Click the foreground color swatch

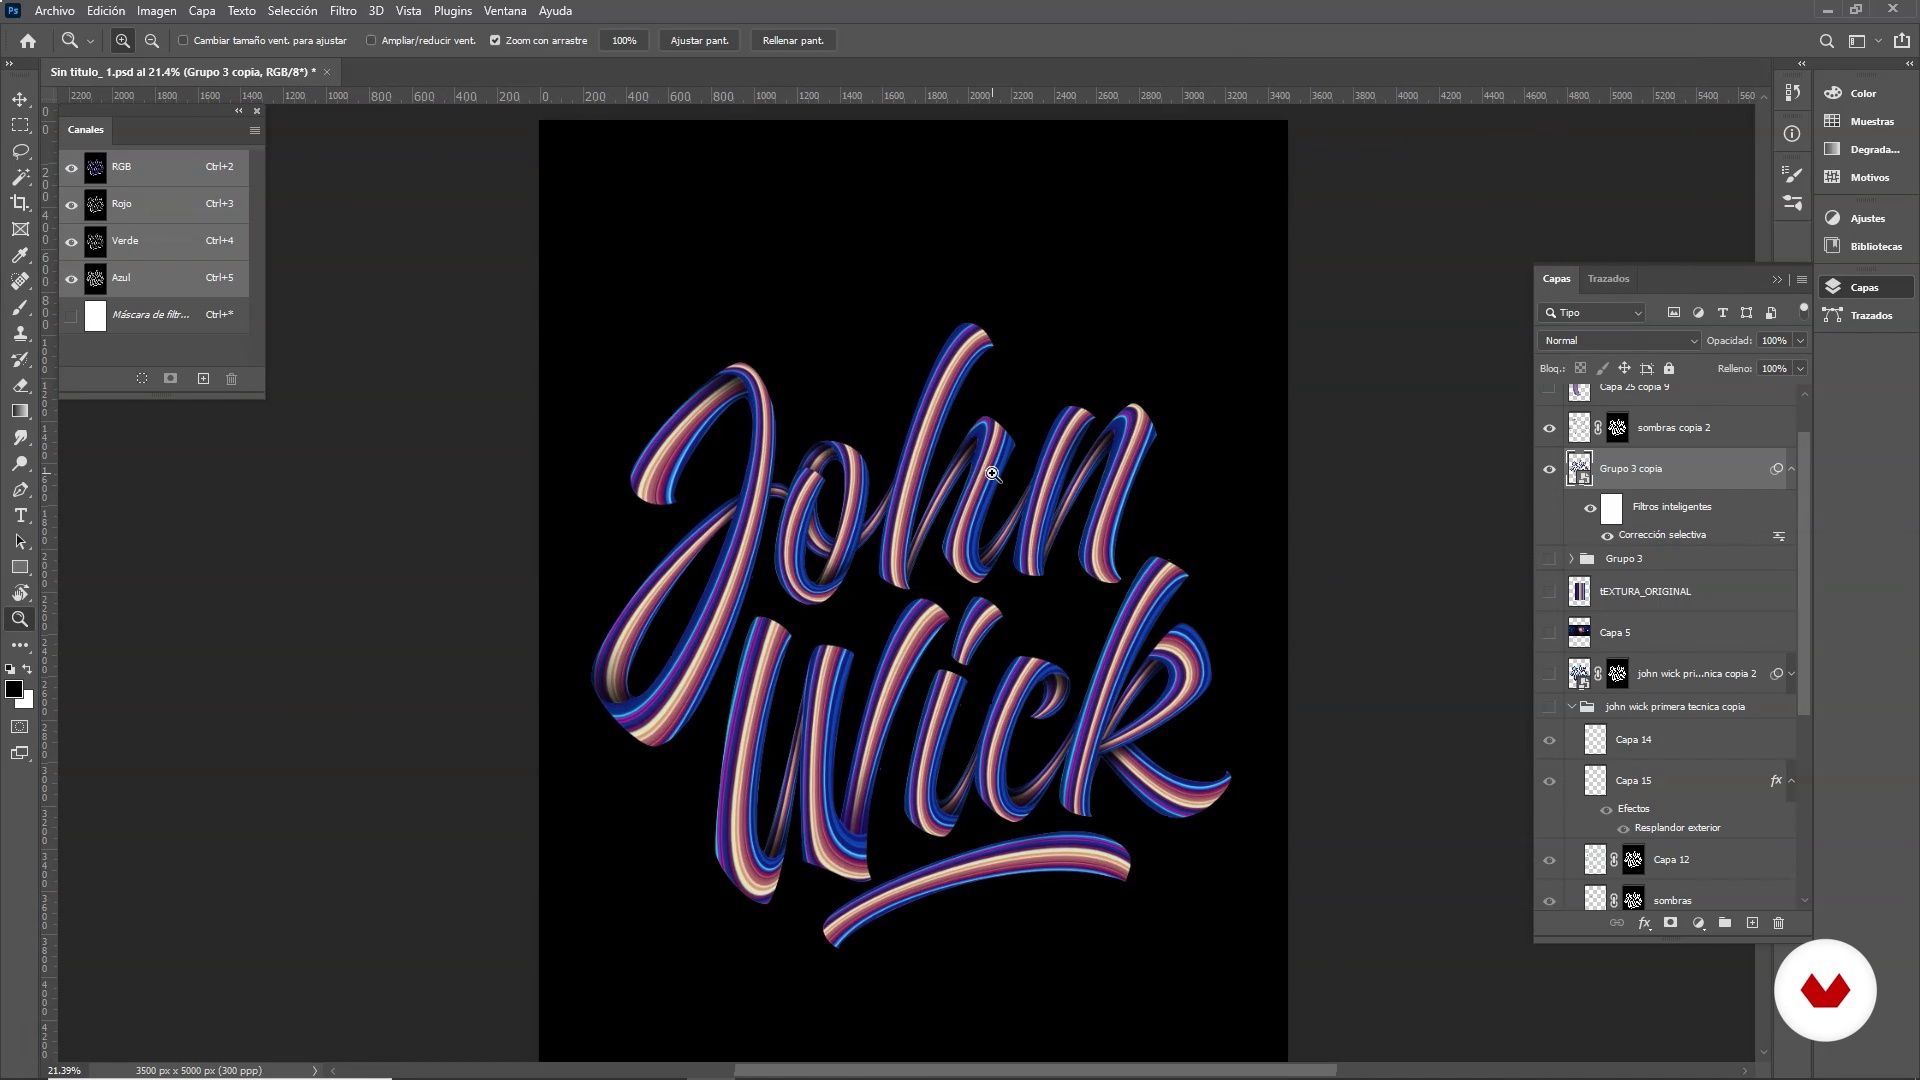pos(14,689)
